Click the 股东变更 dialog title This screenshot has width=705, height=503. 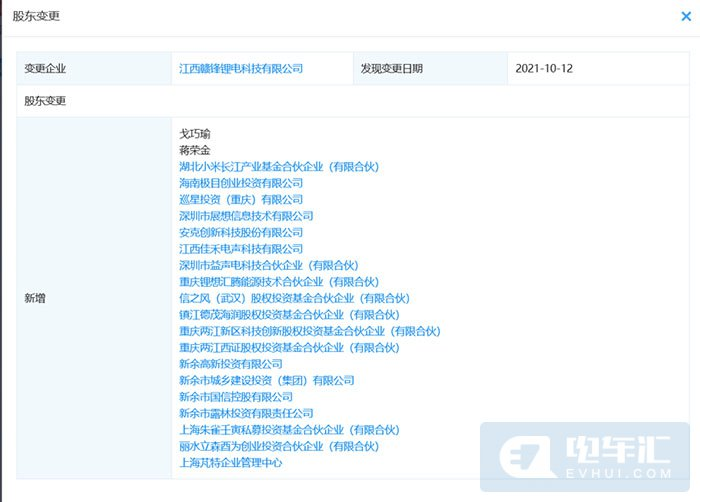pos(36,16)
